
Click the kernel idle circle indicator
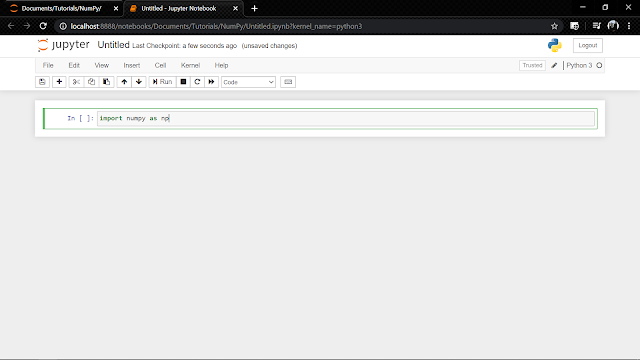click(599, 65)
